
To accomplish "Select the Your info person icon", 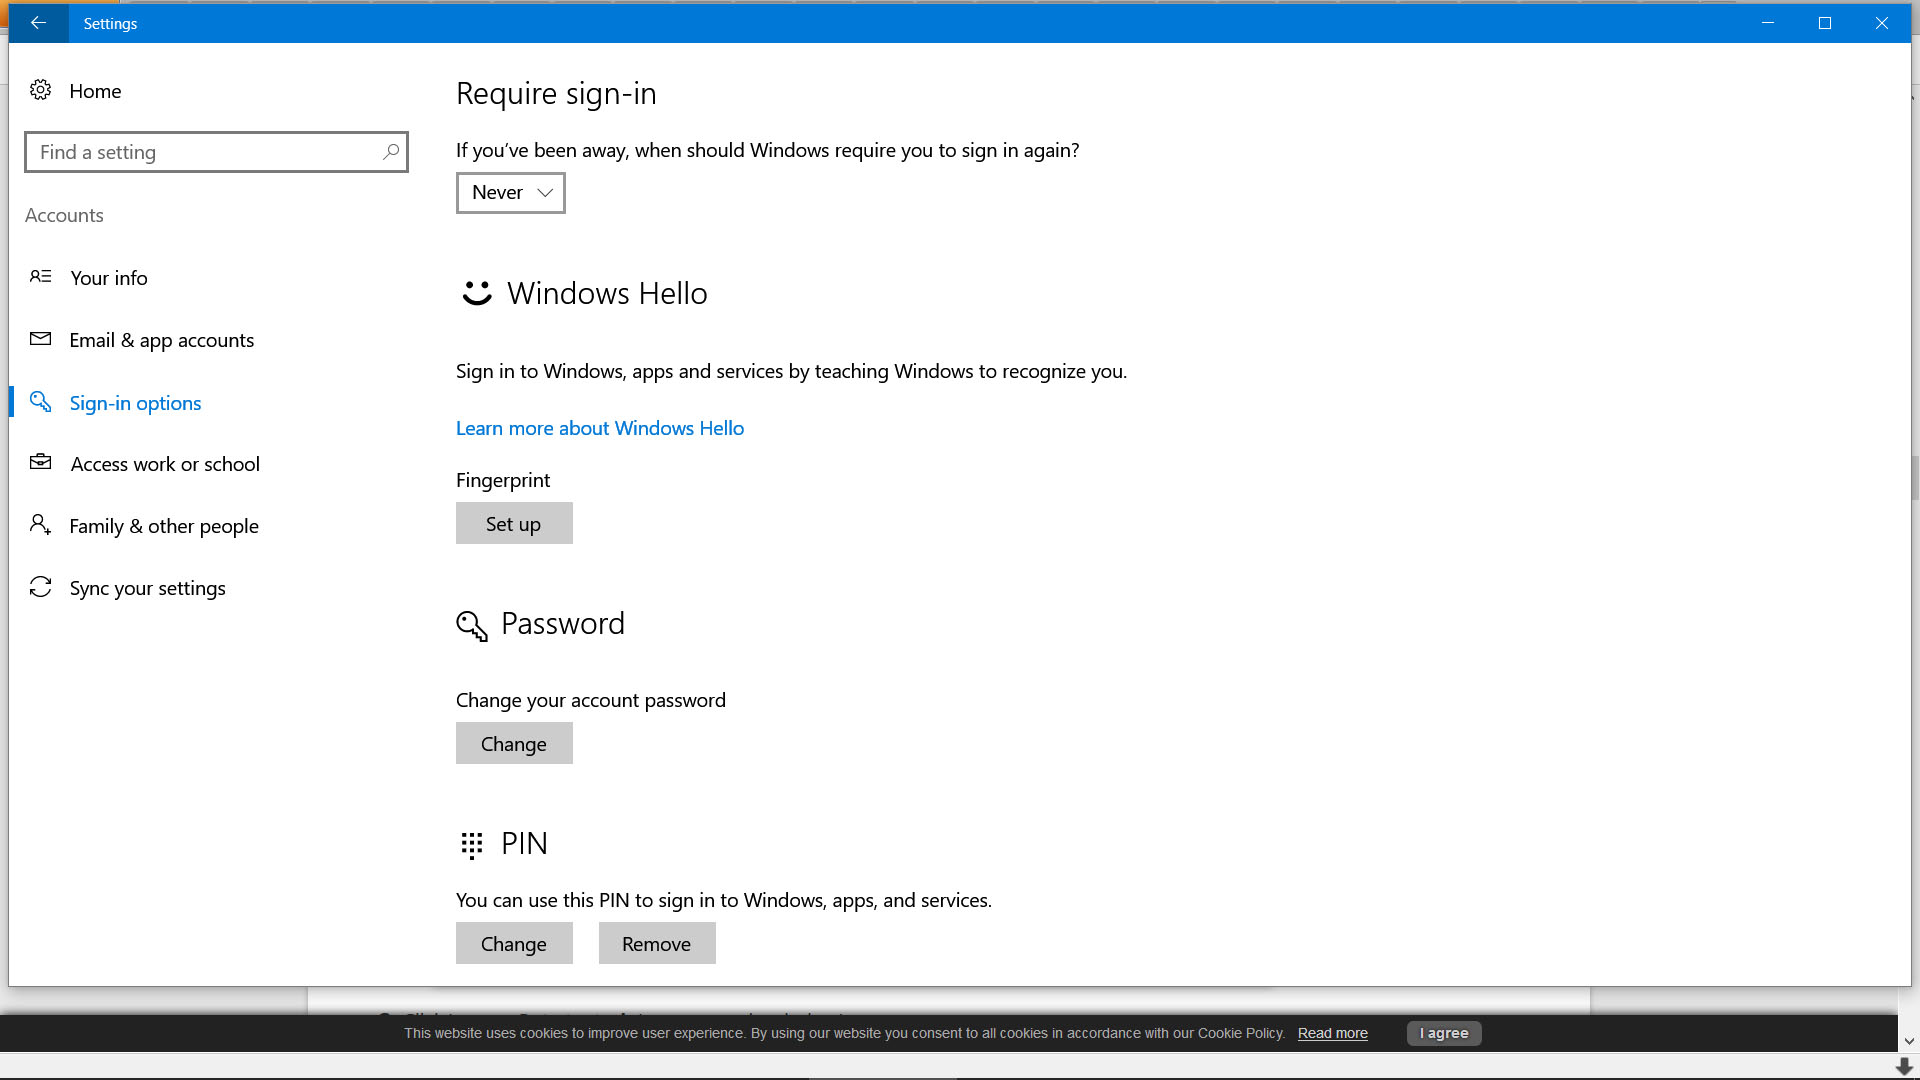I will coord(40,277).
